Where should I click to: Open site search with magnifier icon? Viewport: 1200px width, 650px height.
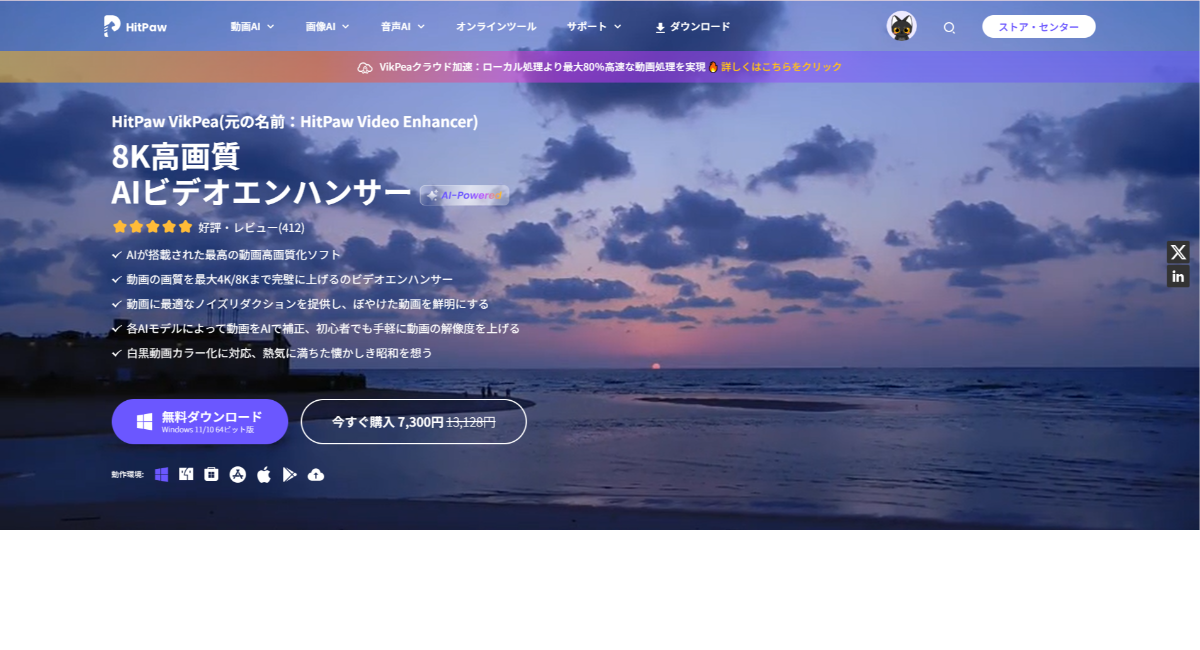pos(949,28)
